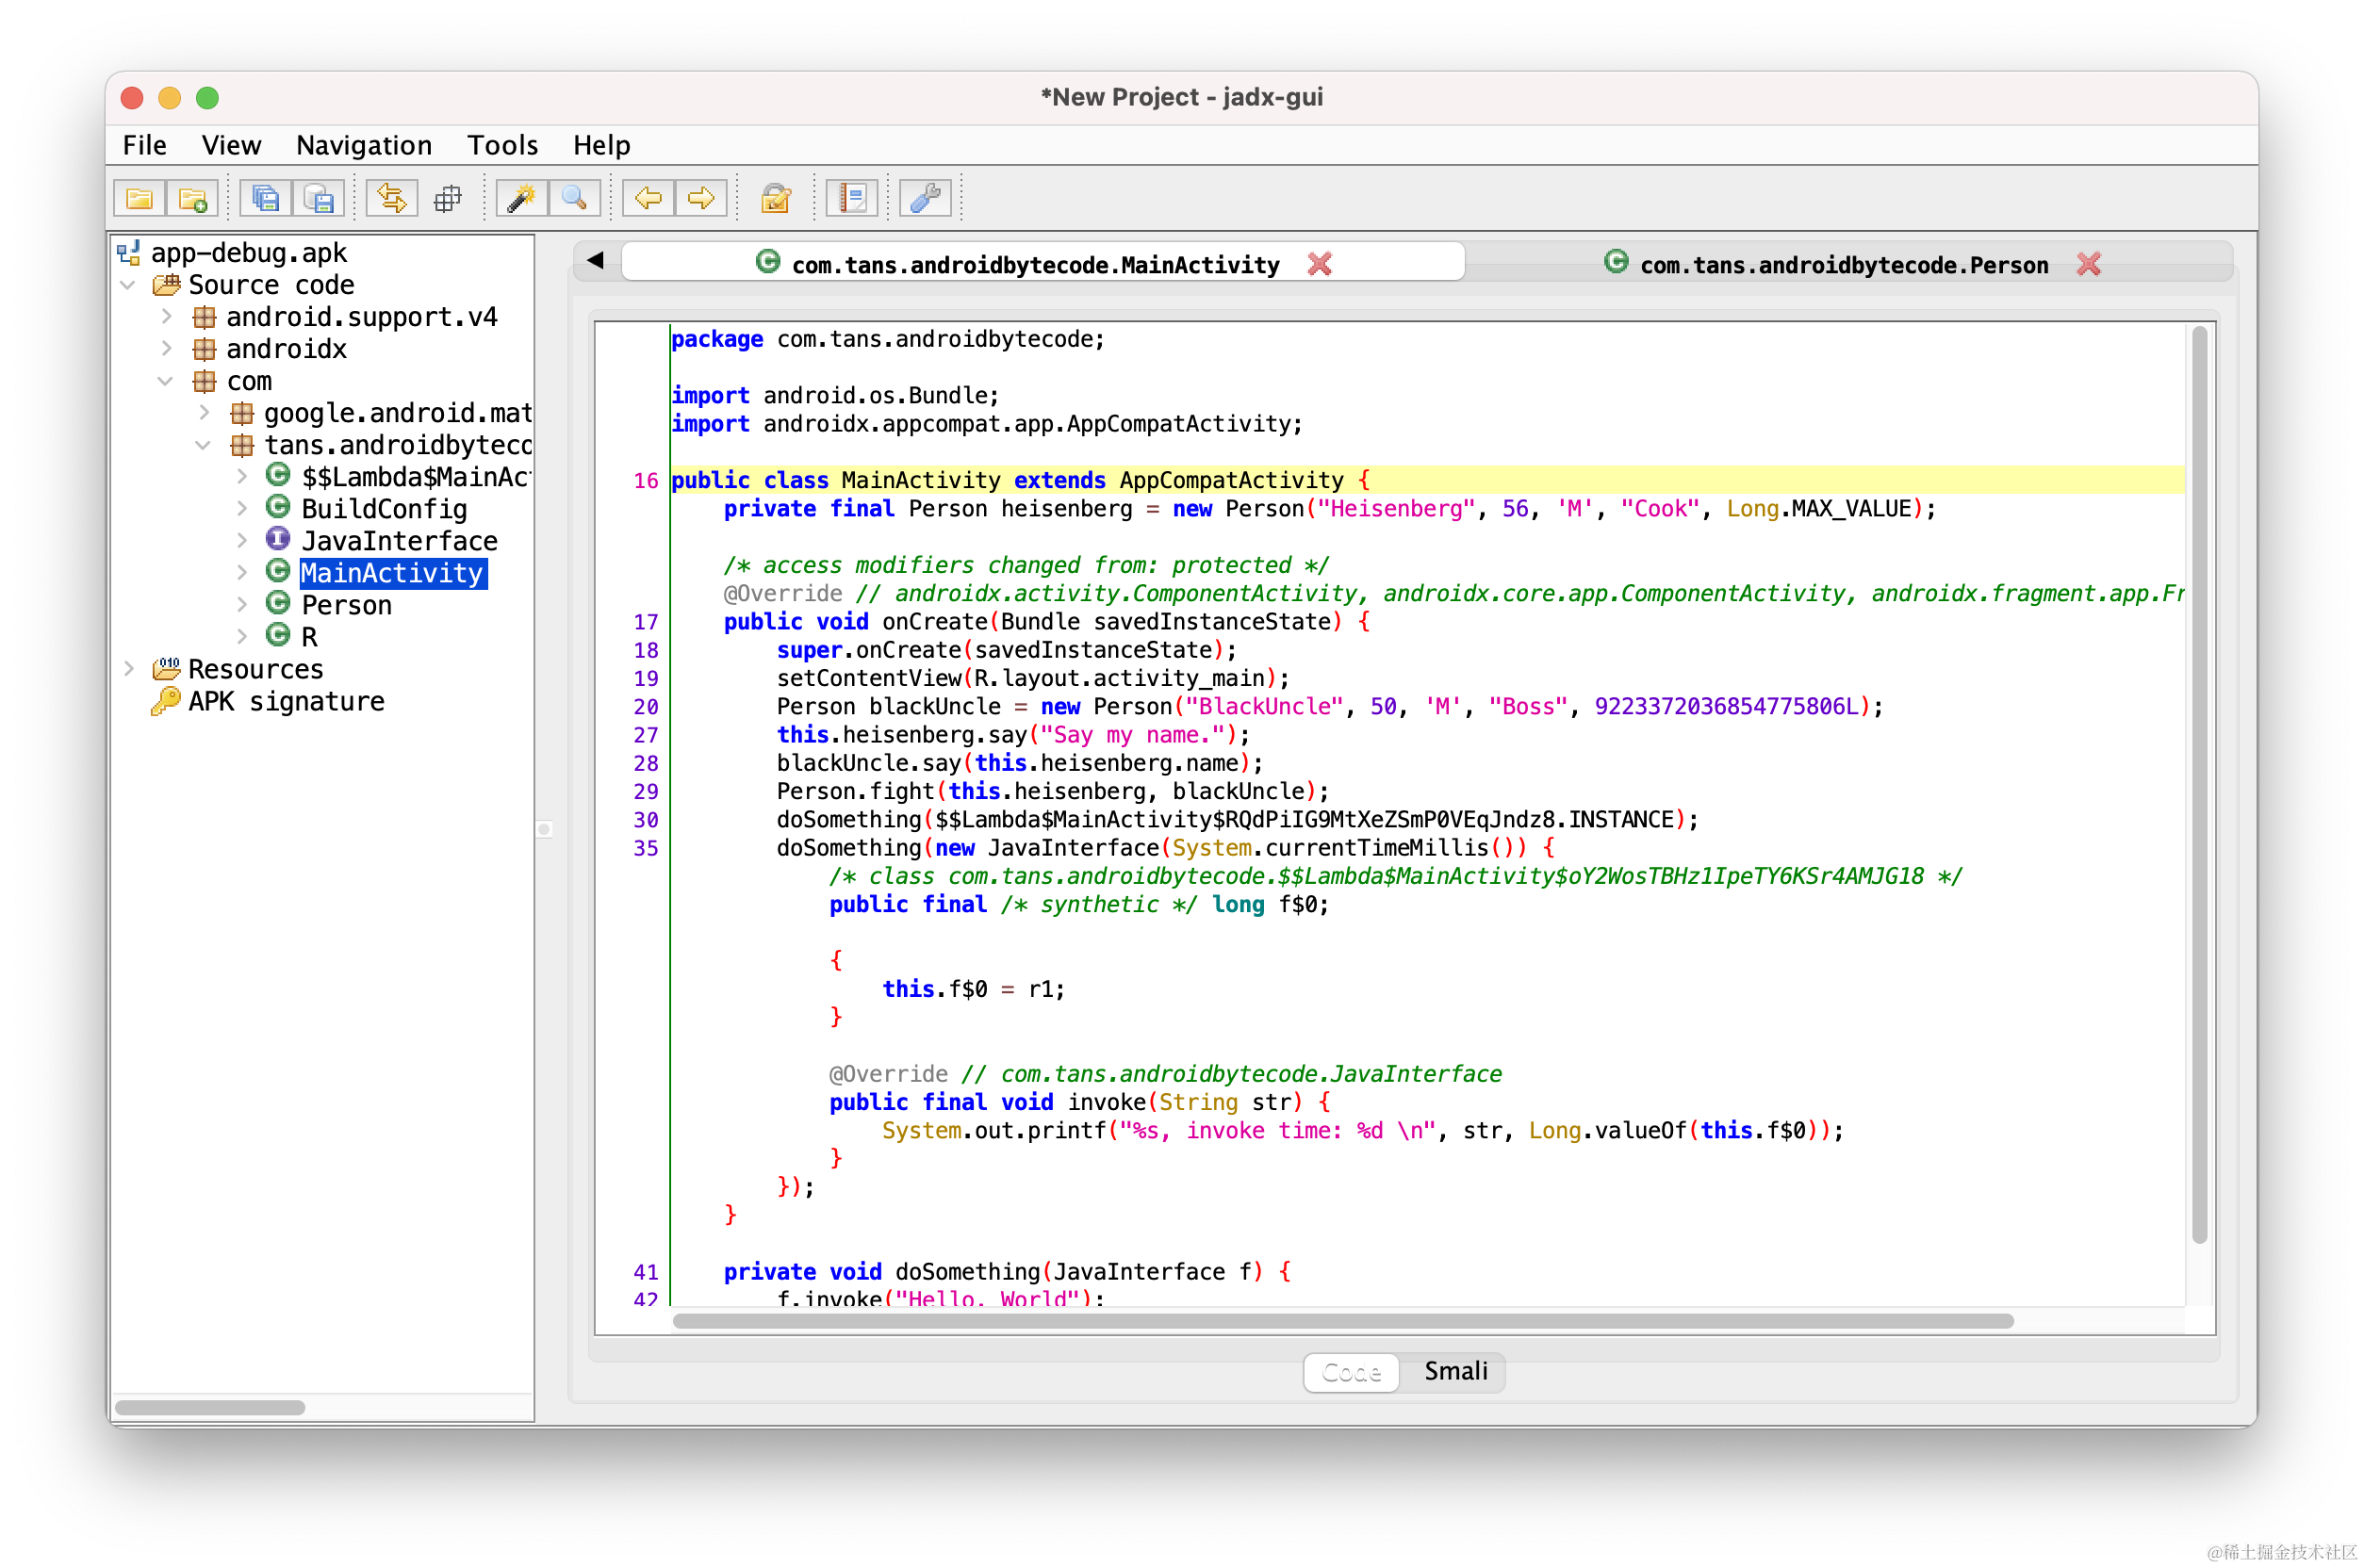Expand the androidx package node
Image resolution: width=2364 pixels, height=1568 pixels.
pos(166,349)
